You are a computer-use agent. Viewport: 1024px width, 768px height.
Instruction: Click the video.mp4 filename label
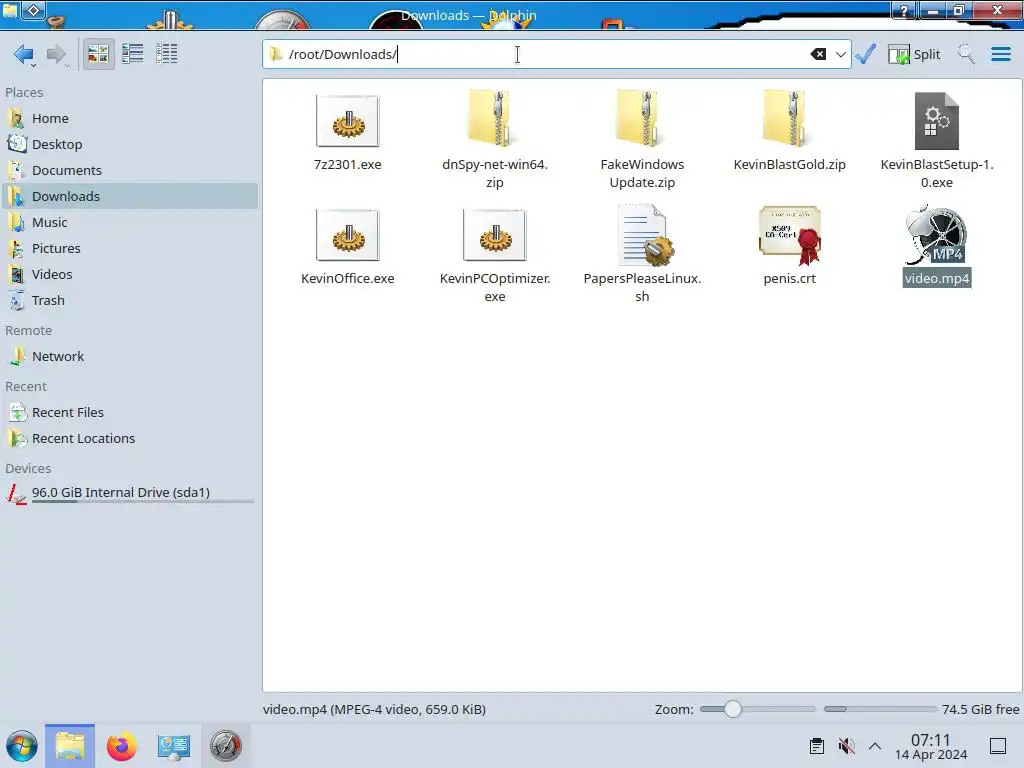[936, 278]
